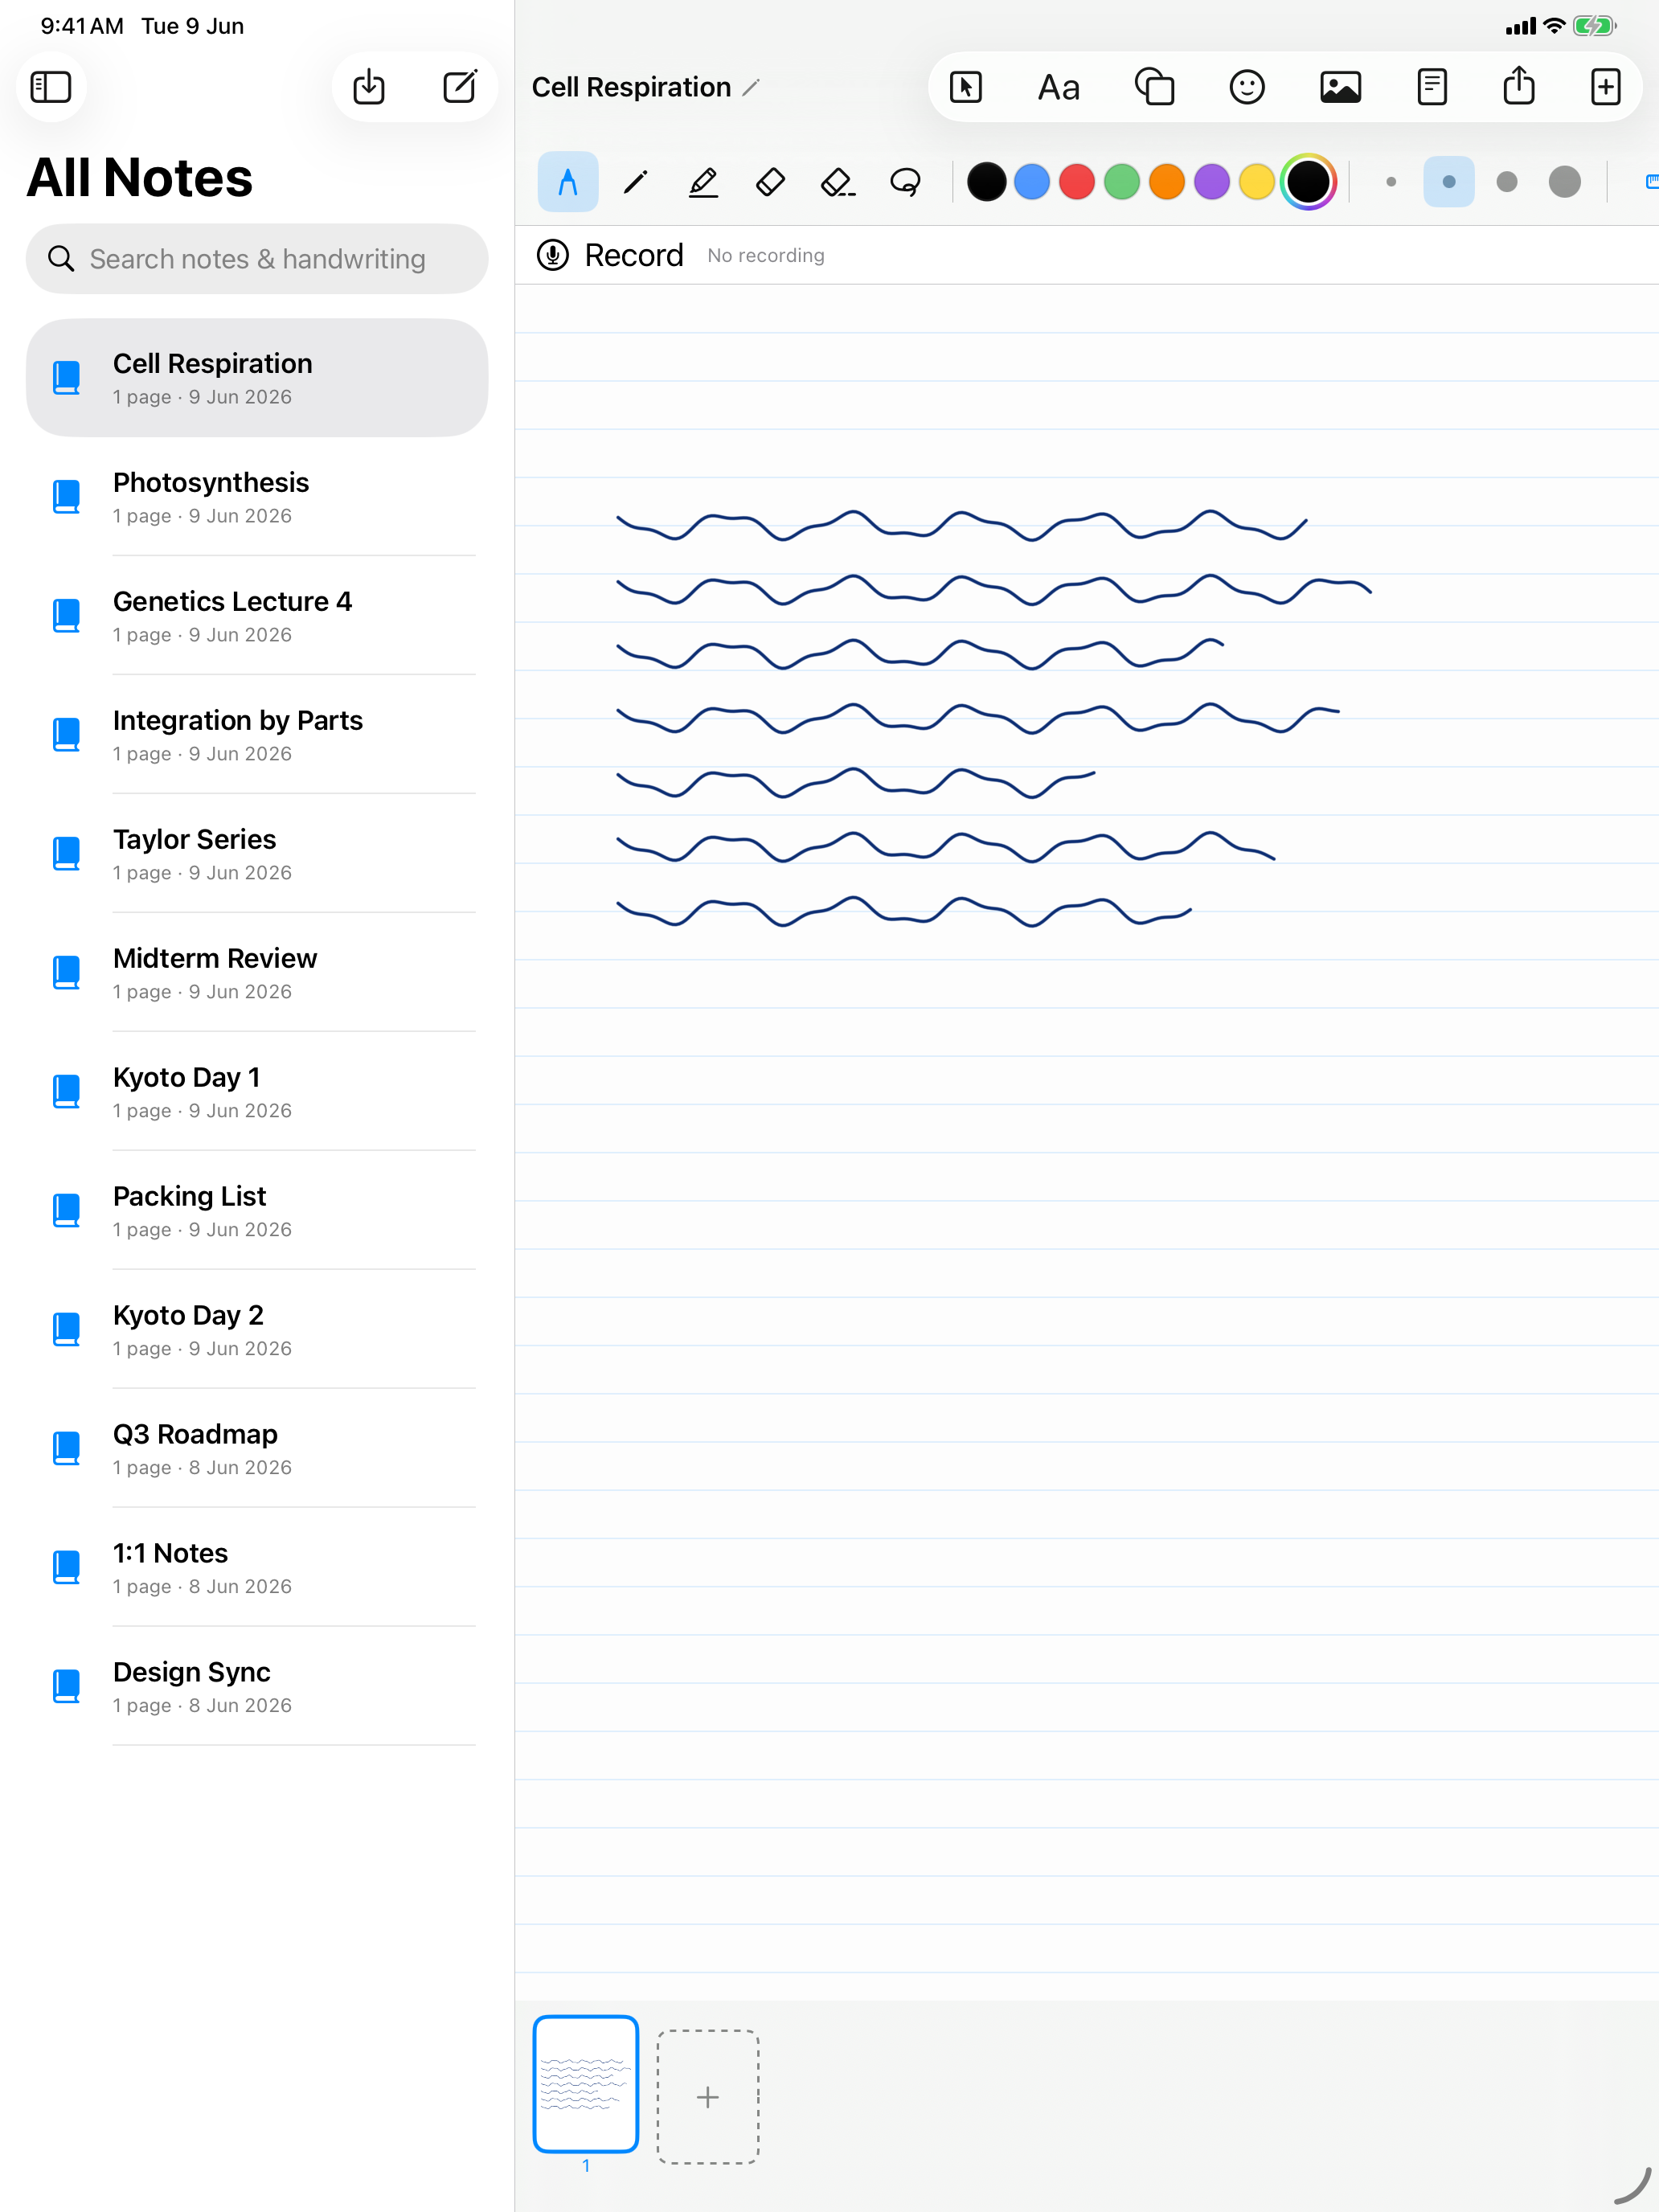Image resolution: width=1659 pixels, height=2212 pixels.
Task: Pick the green color swatch
Action: tap(1121, 182)
